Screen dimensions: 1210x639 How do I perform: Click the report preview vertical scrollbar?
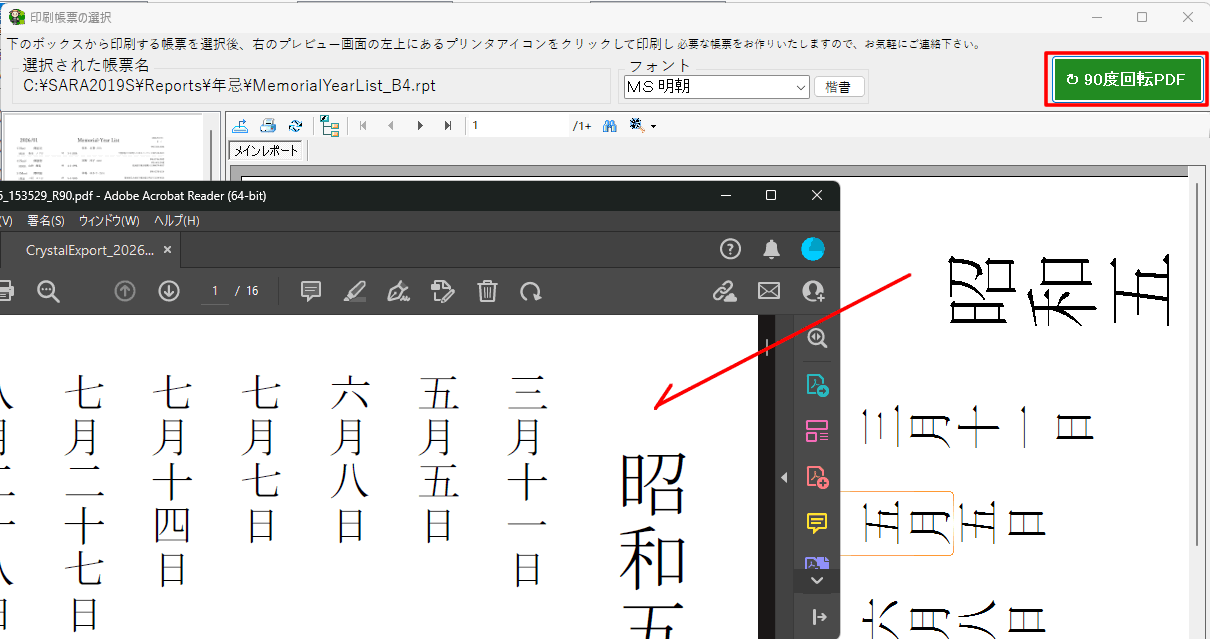1195,400
